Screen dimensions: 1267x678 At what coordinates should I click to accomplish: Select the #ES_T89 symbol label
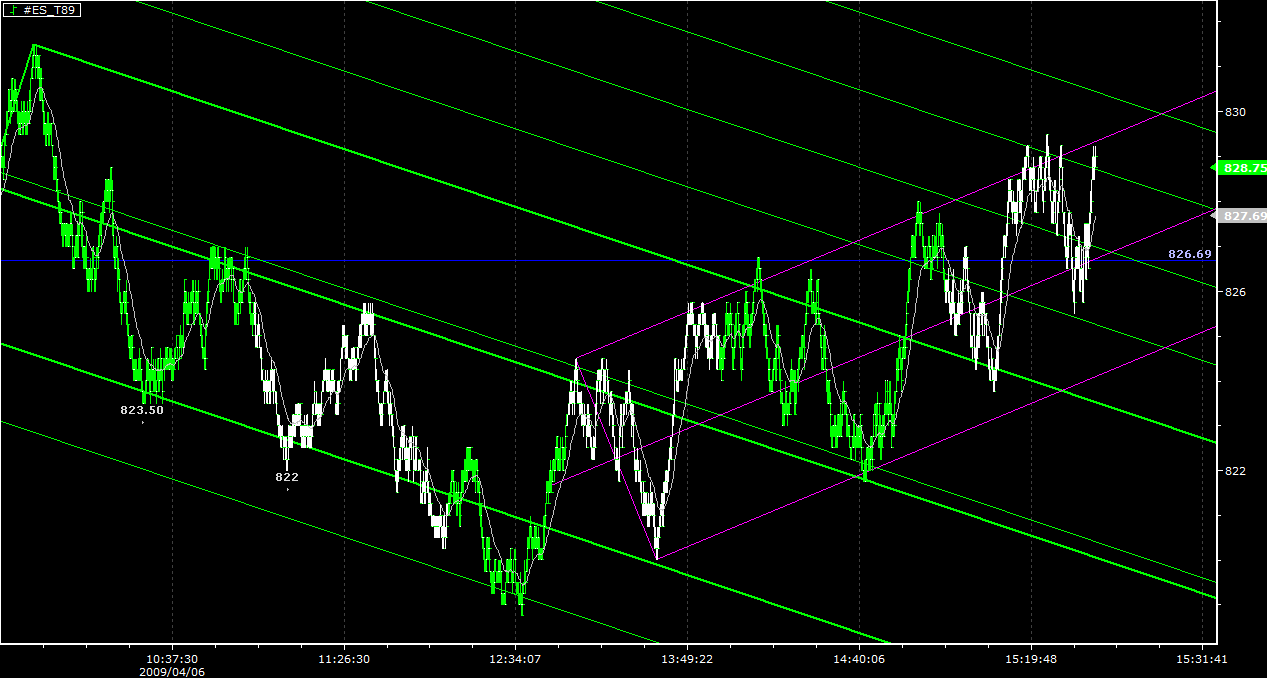(x=51, y=11)
